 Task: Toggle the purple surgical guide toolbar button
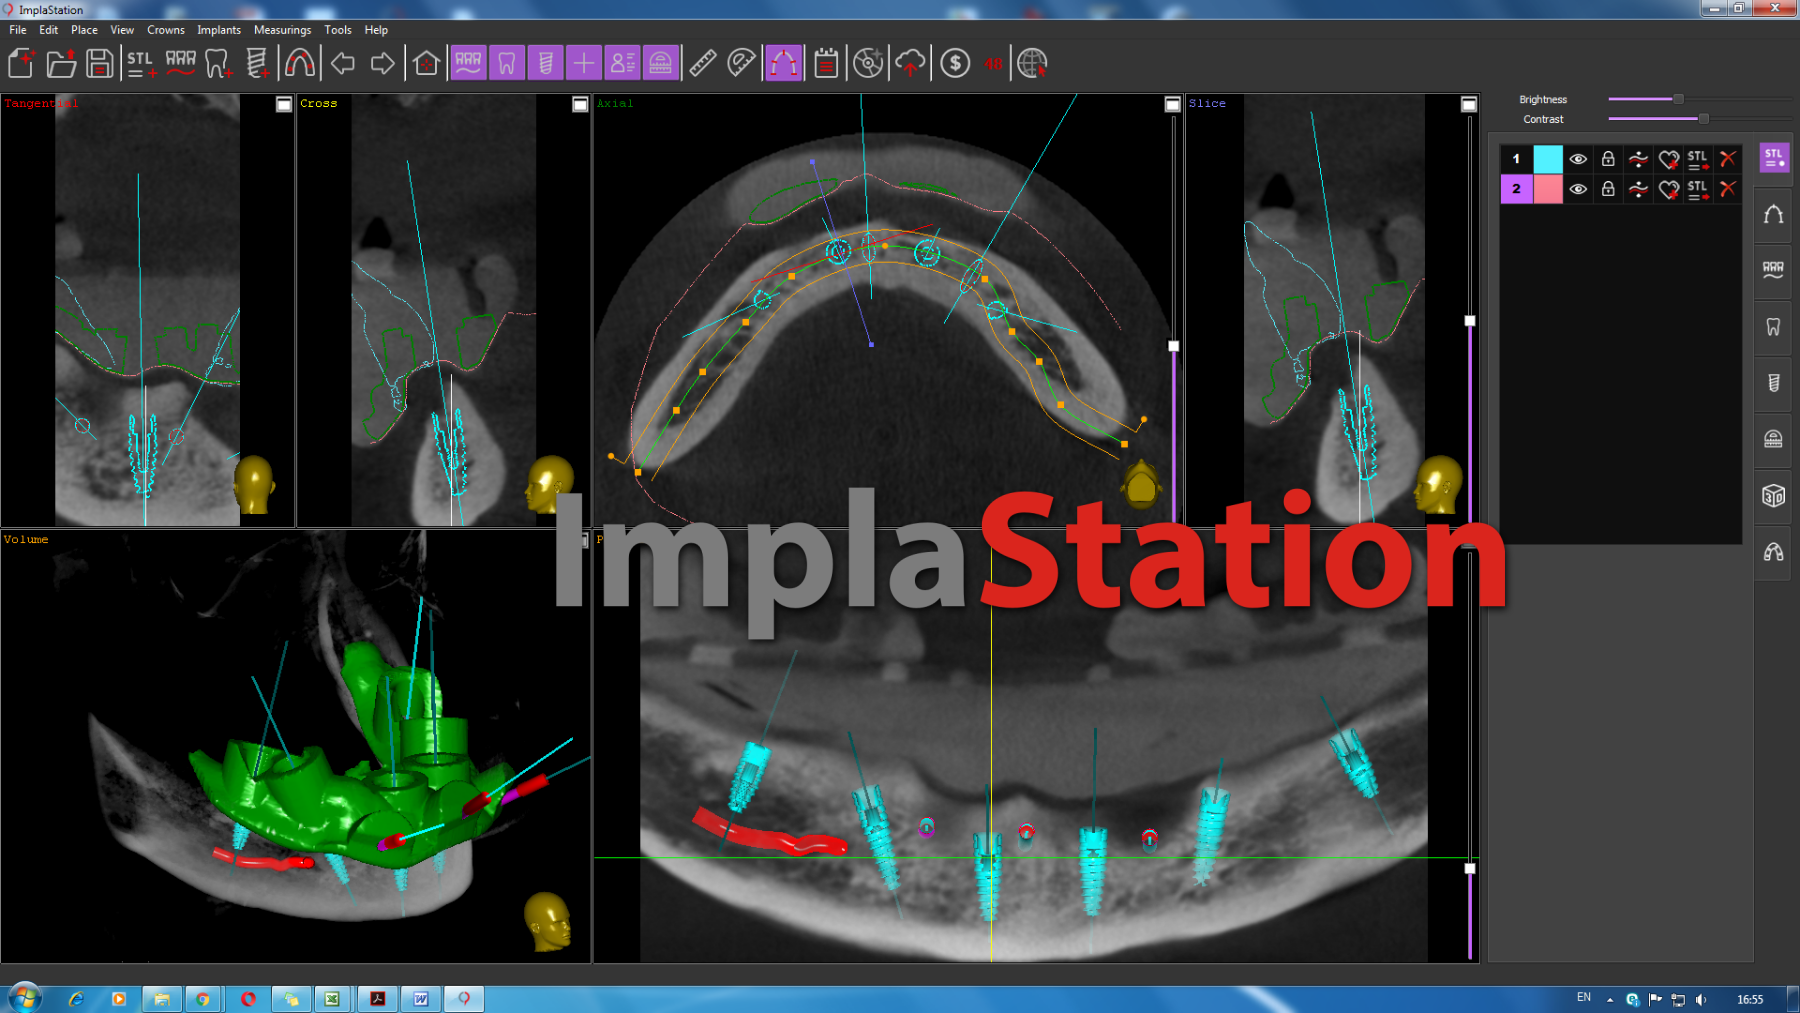[661, 63]
